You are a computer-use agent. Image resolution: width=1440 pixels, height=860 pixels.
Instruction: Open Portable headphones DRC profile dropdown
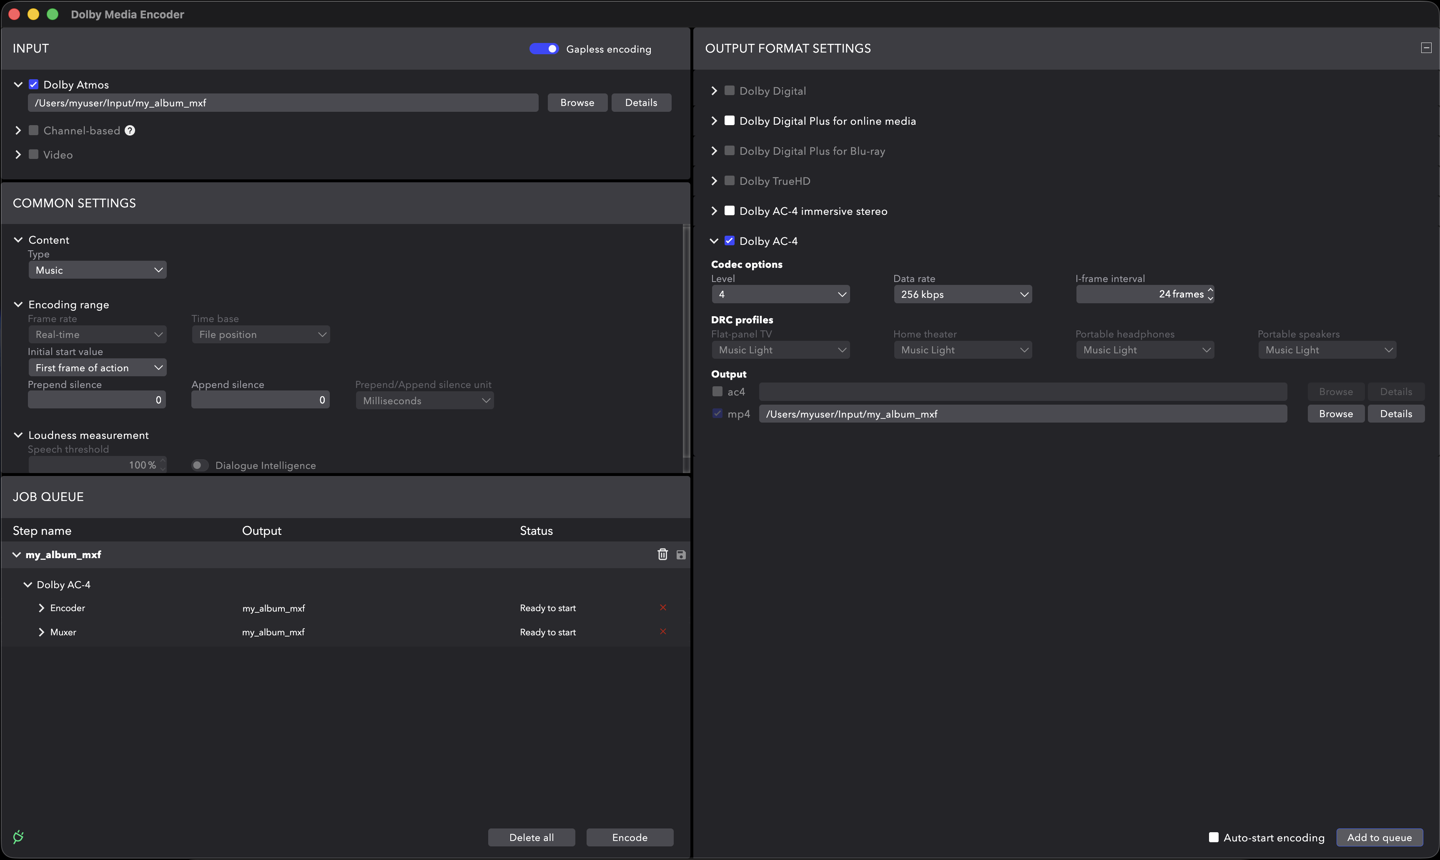pos(1145,350)
